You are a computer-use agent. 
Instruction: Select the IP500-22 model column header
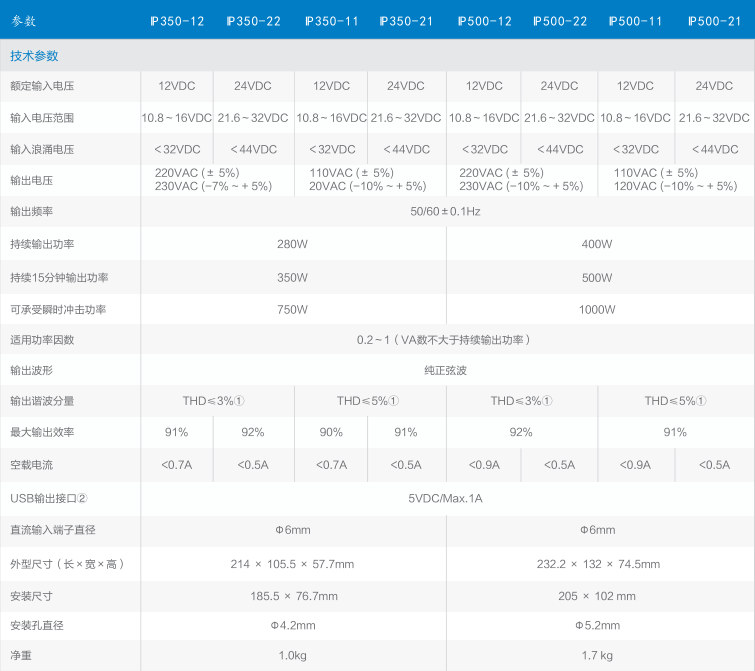pos(560,20)
